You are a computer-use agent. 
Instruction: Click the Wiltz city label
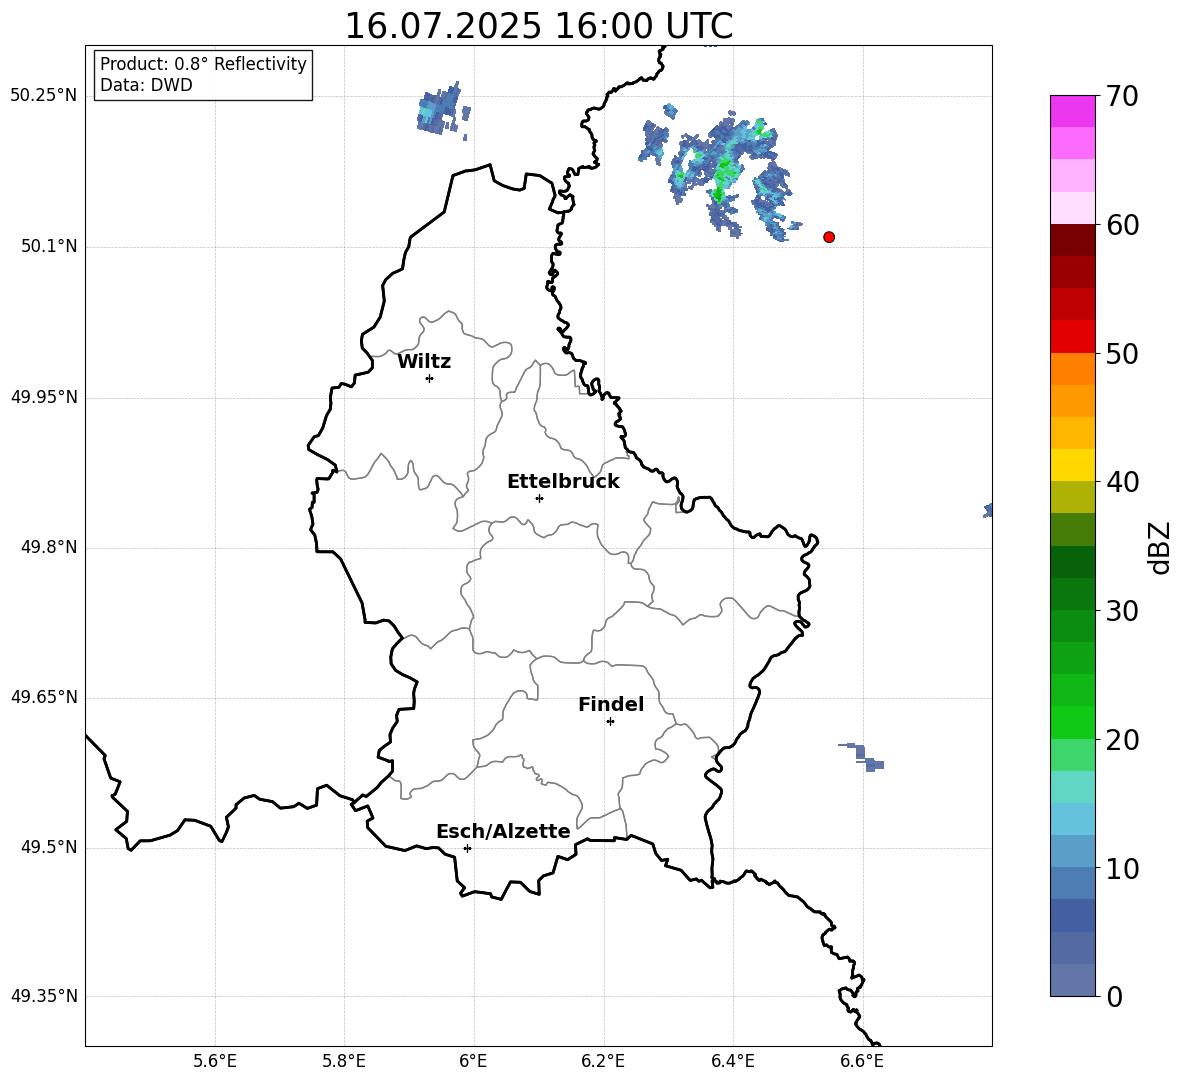[x=424, y=362]
